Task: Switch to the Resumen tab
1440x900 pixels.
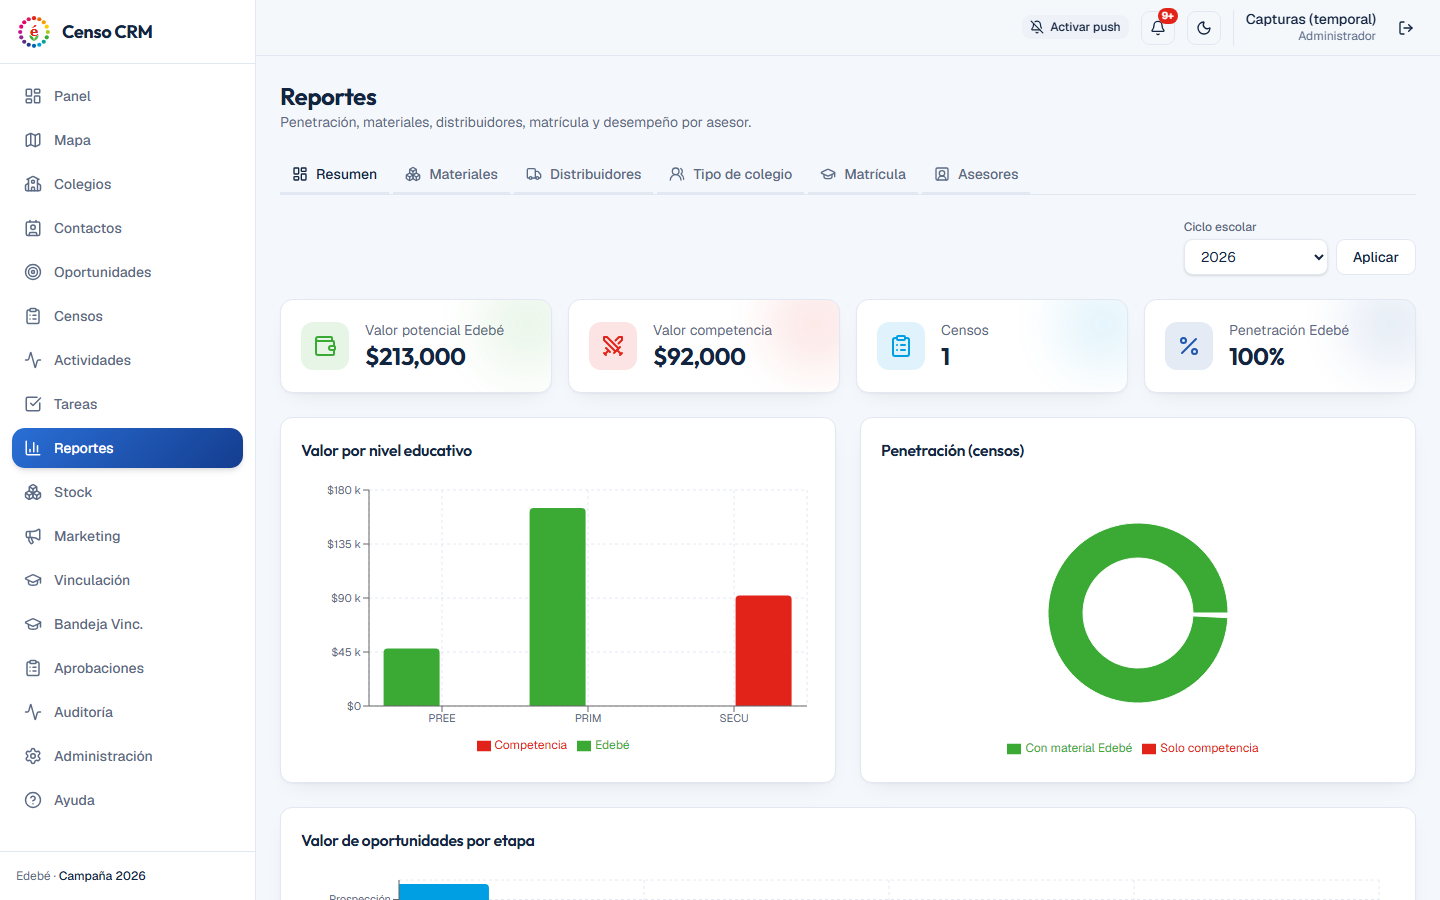Action: pyautogui.click(x=335, y=174)
